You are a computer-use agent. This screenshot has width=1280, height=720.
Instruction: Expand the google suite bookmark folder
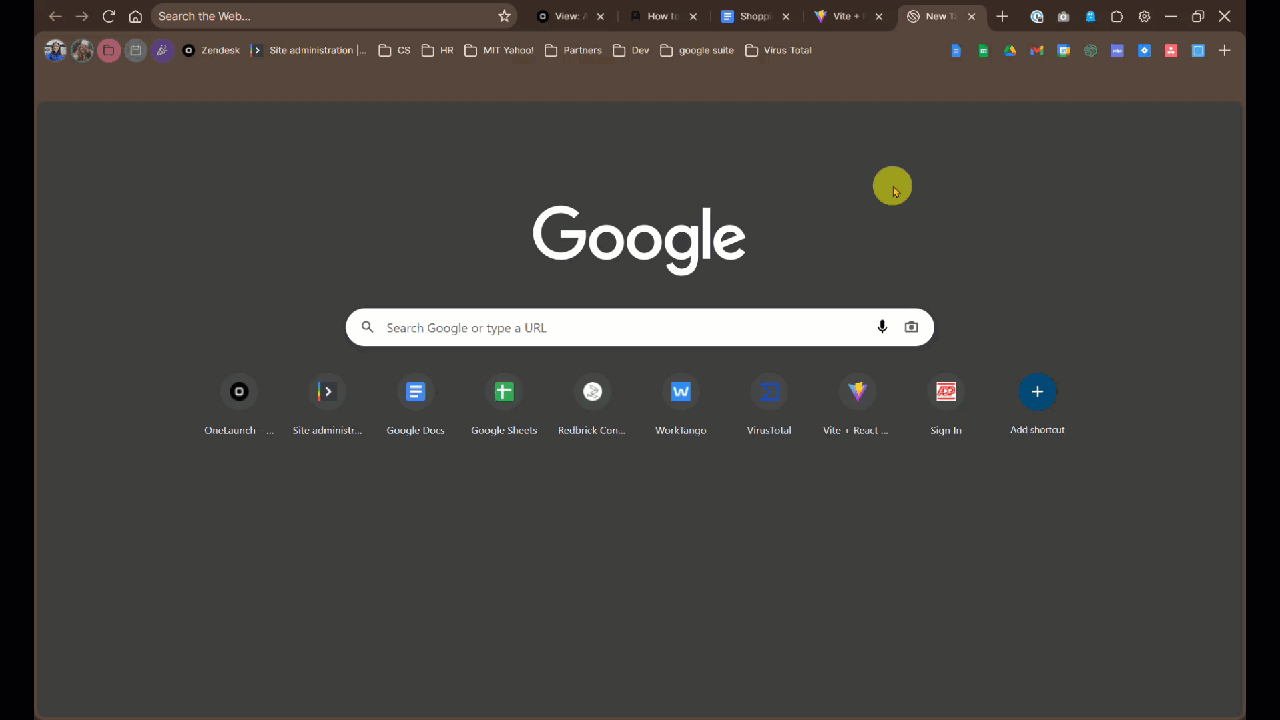click(697, 50)
